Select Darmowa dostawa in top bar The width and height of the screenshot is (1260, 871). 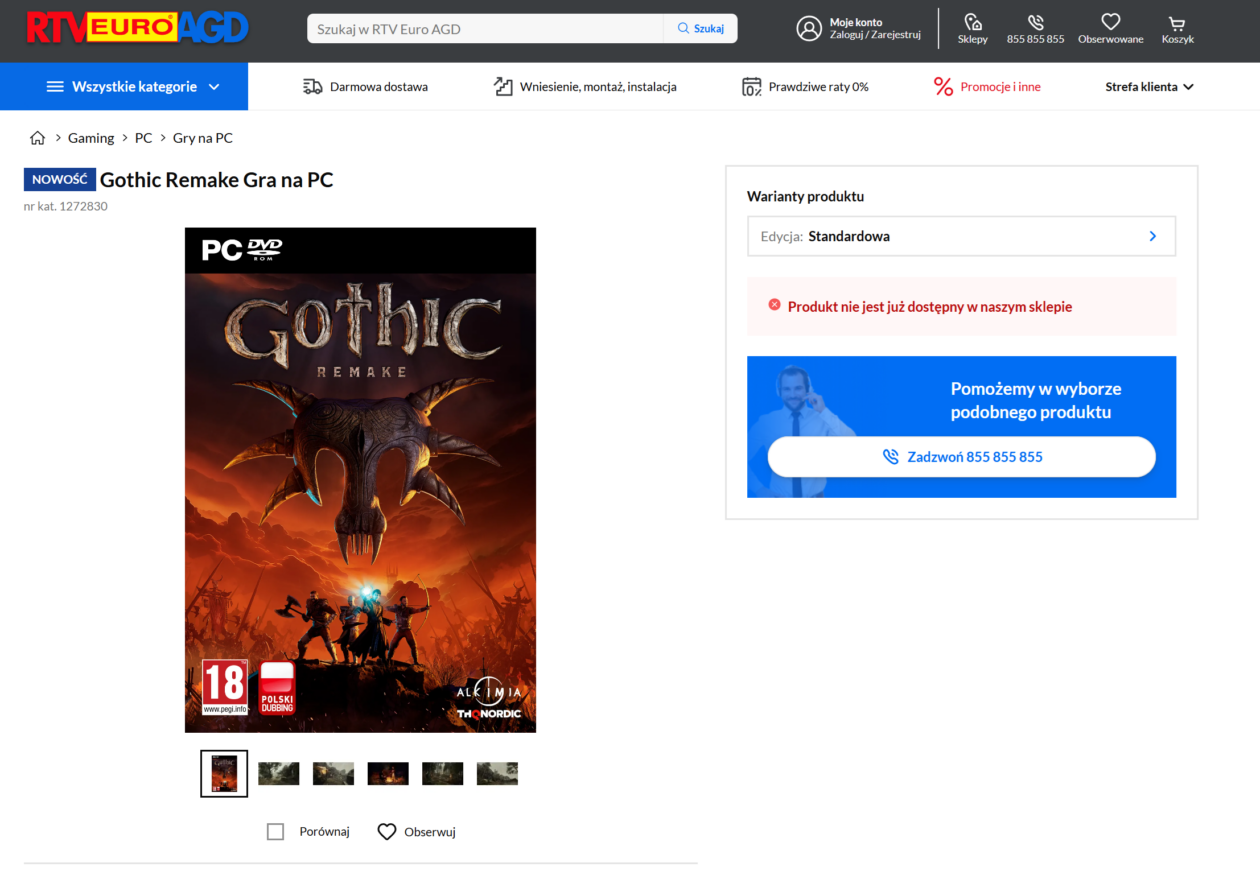[x=365, y=87]
